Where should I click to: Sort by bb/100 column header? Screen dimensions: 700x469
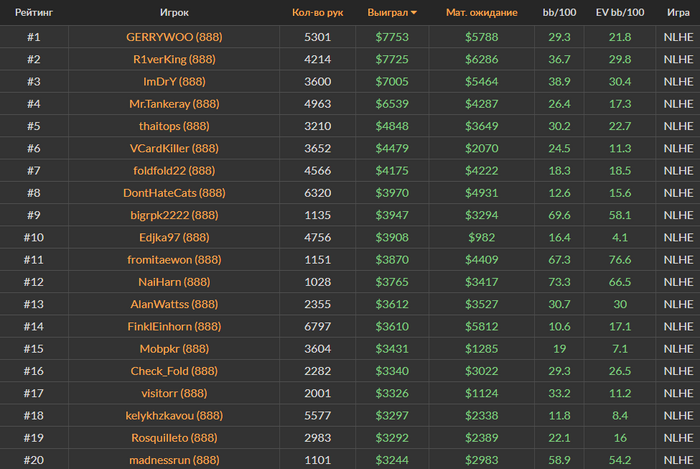coord(559,12)
